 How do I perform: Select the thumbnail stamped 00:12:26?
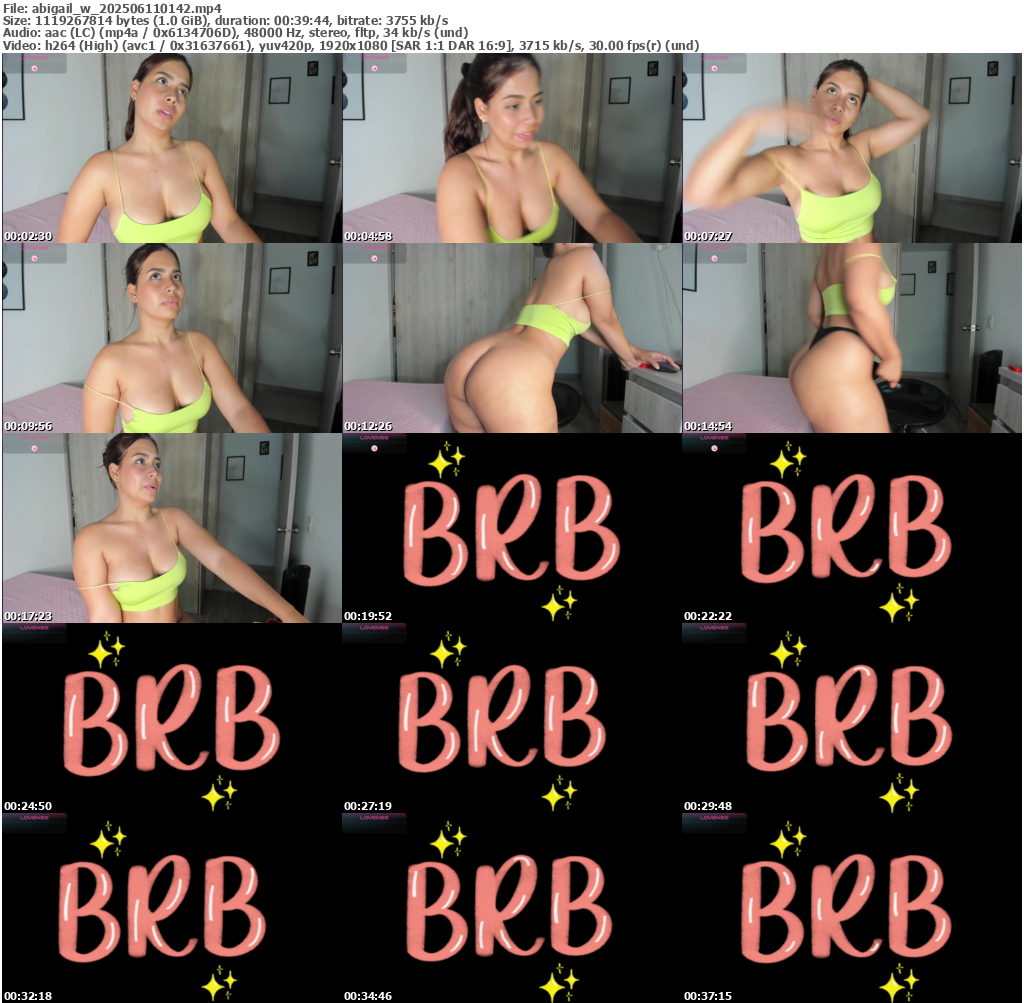tap(512, 338)
